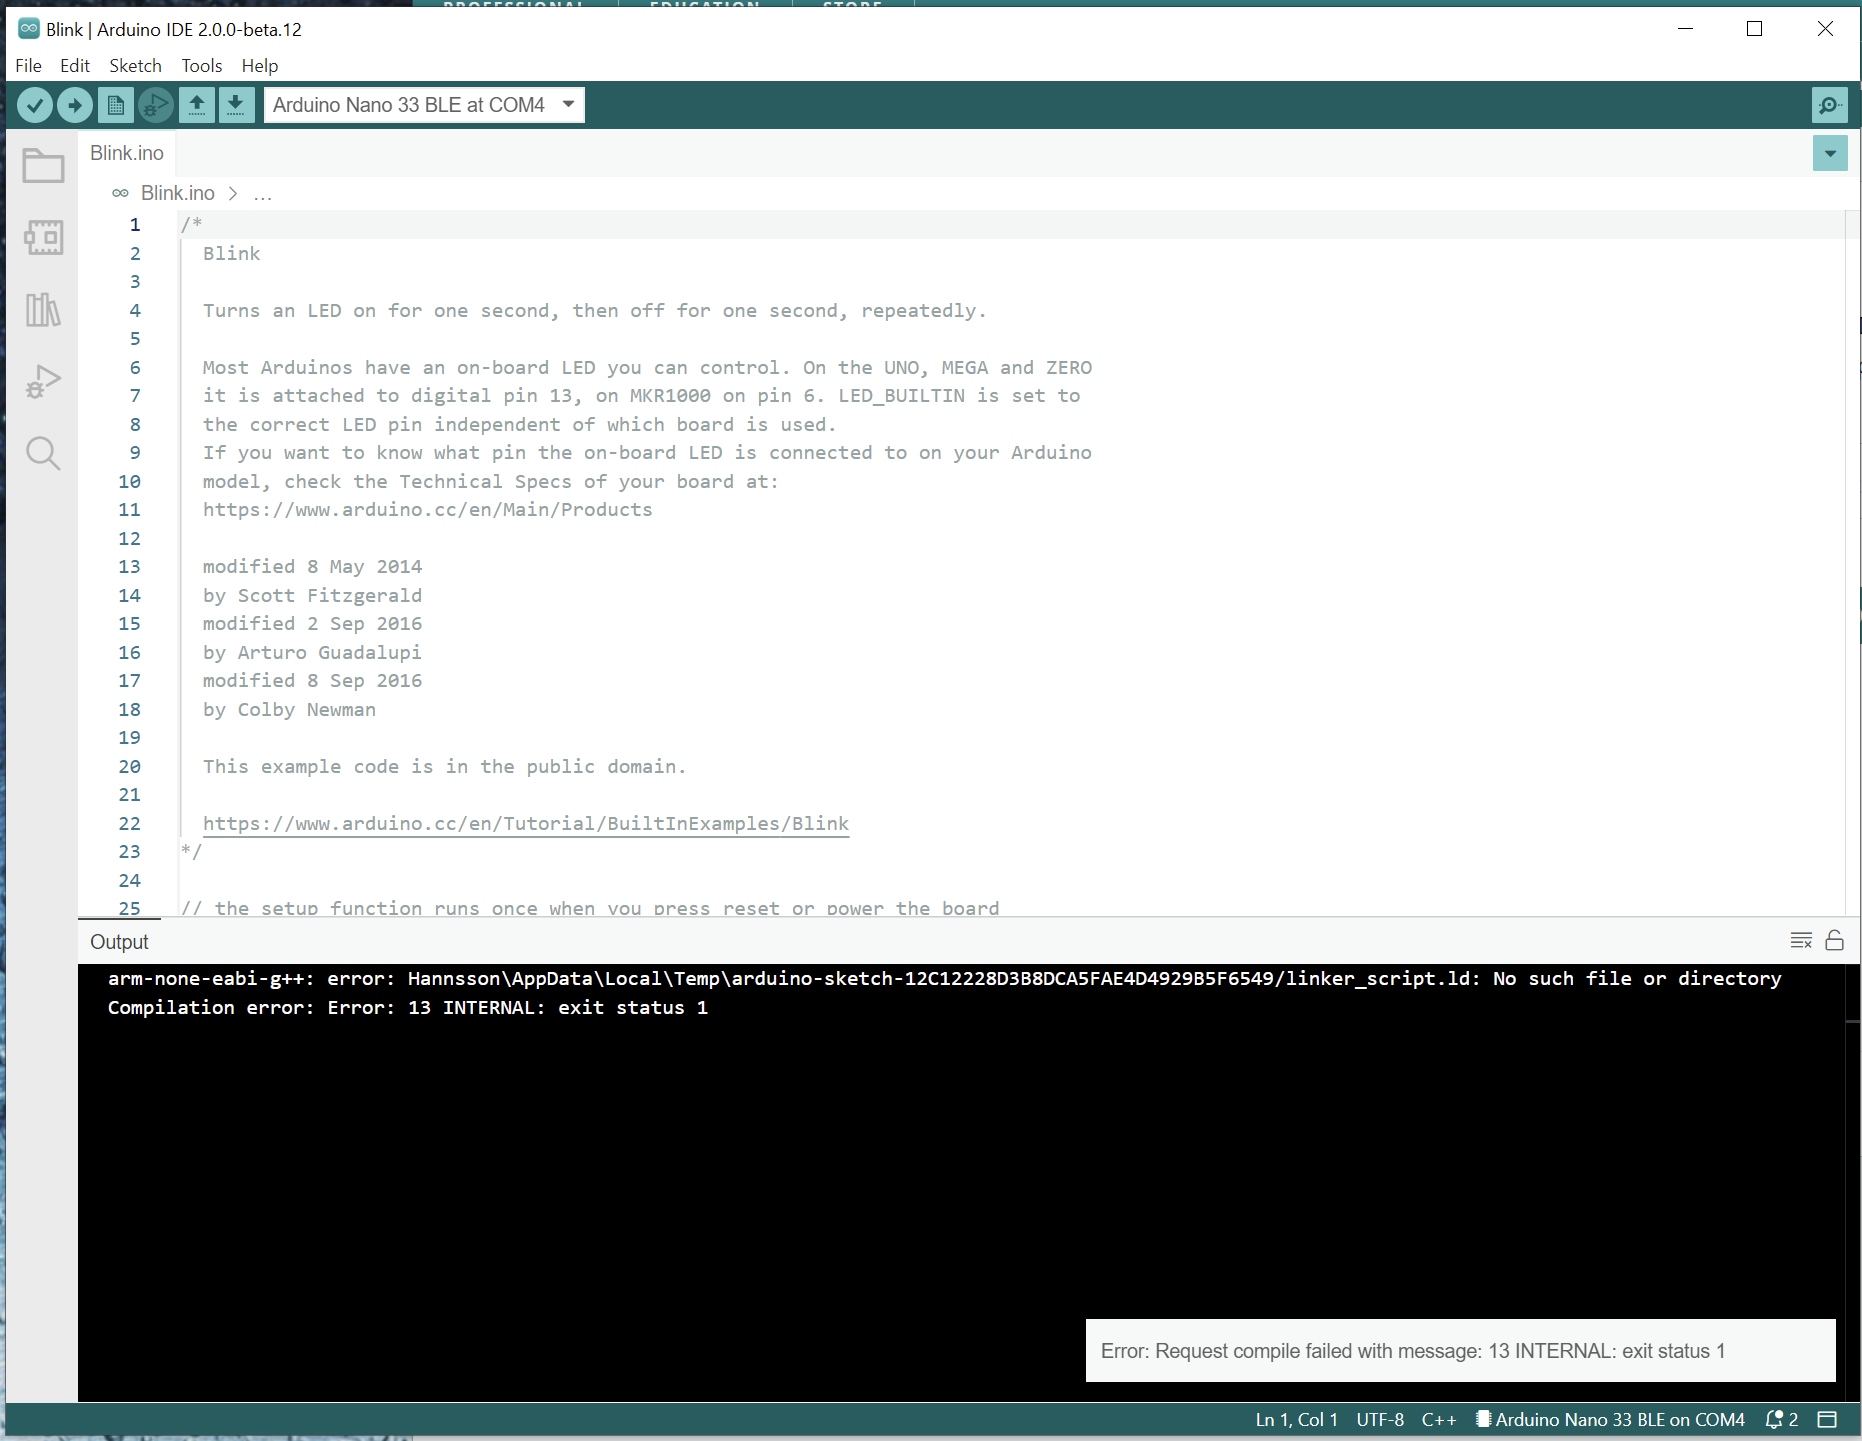Screen dimensions: 1862x1441
Task: Click the Arduino logo in title bar
Action: 29,29
